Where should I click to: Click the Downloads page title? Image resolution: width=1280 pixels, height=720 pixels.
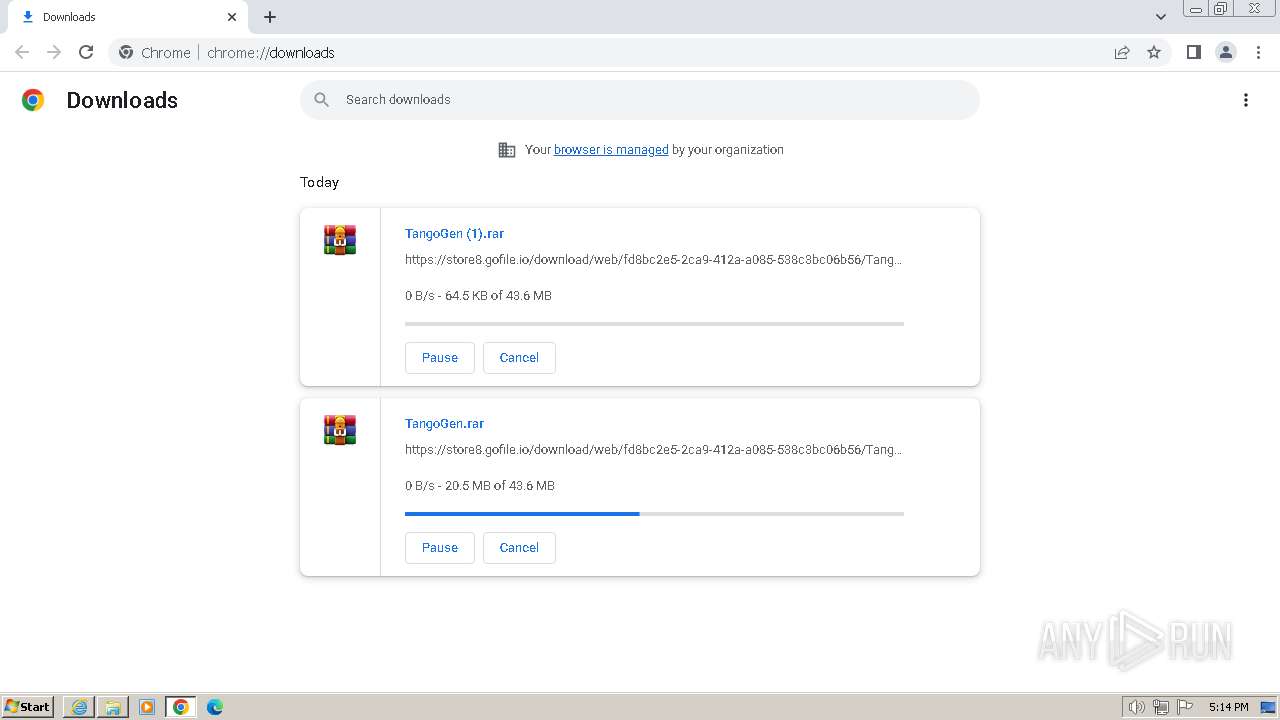pos(122,100)
